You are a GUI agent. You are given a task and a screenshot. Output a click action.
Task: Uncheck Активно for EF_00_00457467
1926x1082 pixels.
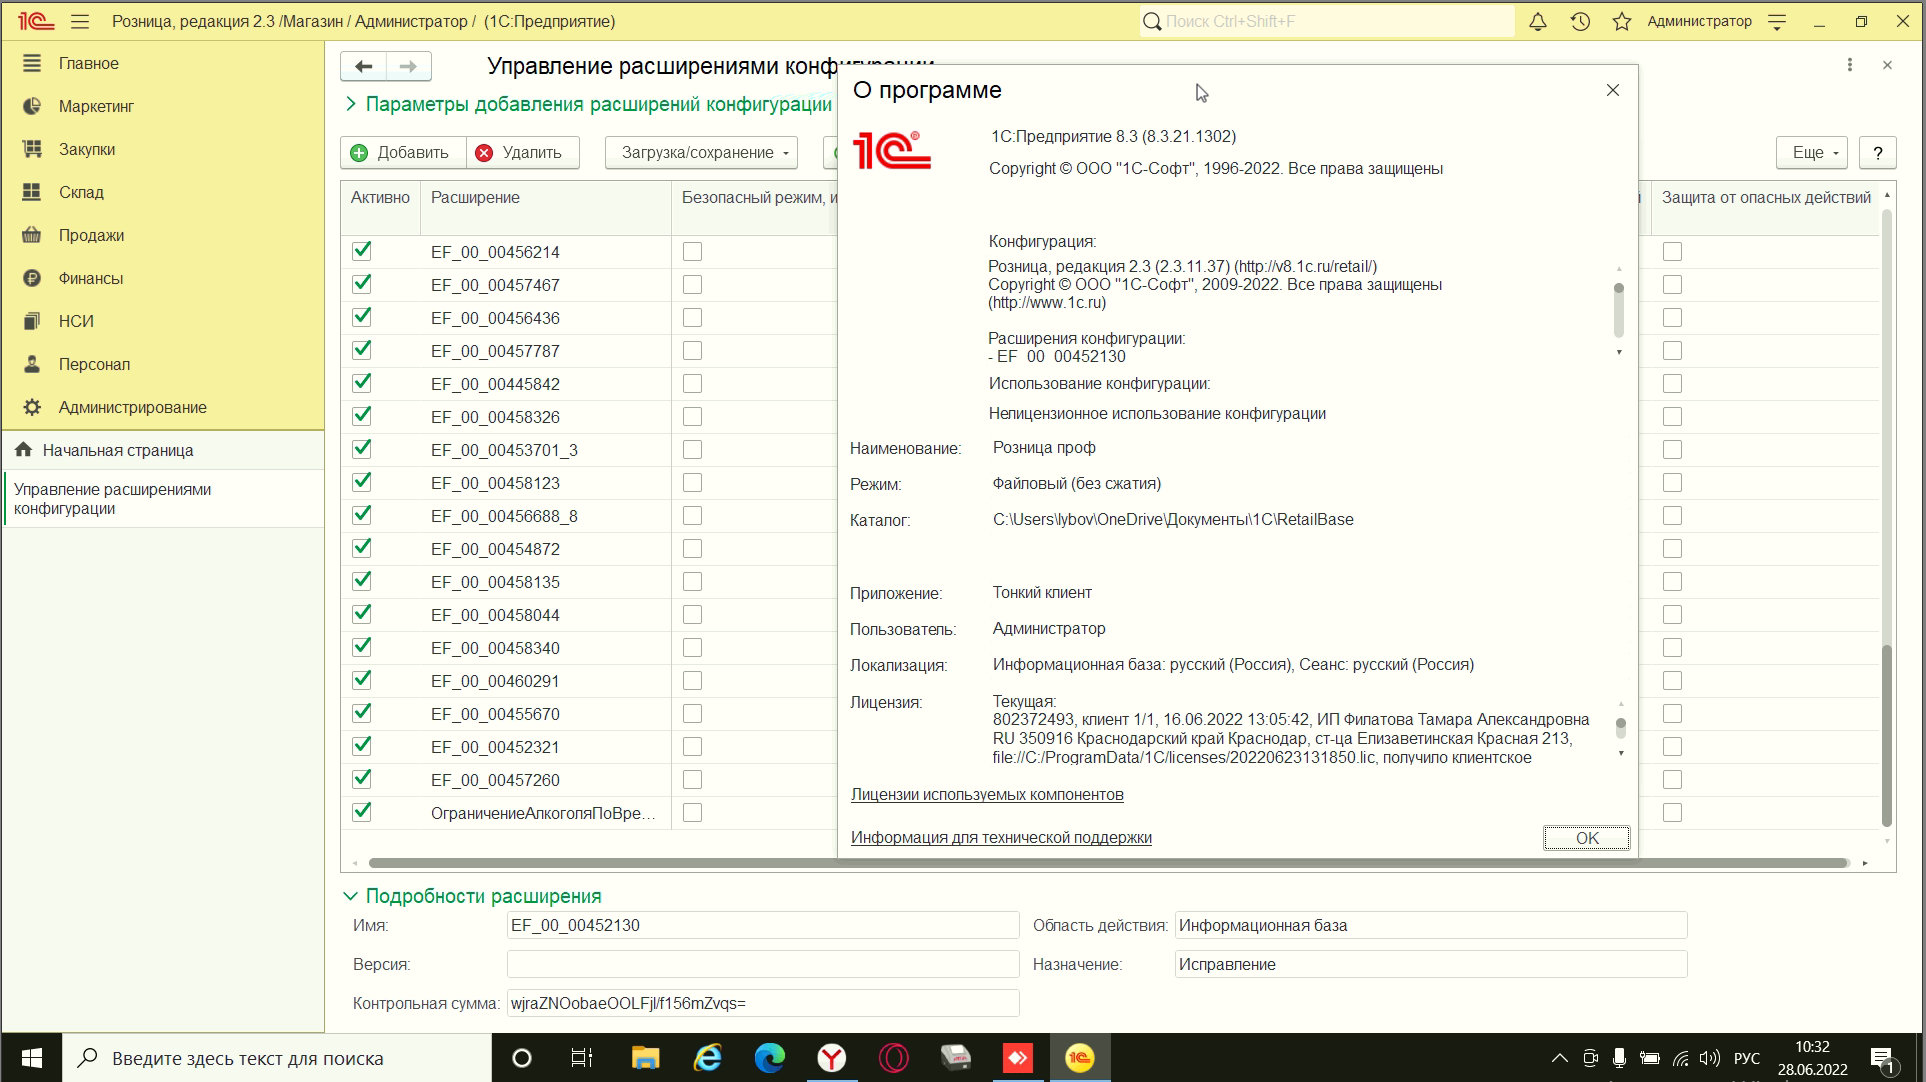(362, 284)
